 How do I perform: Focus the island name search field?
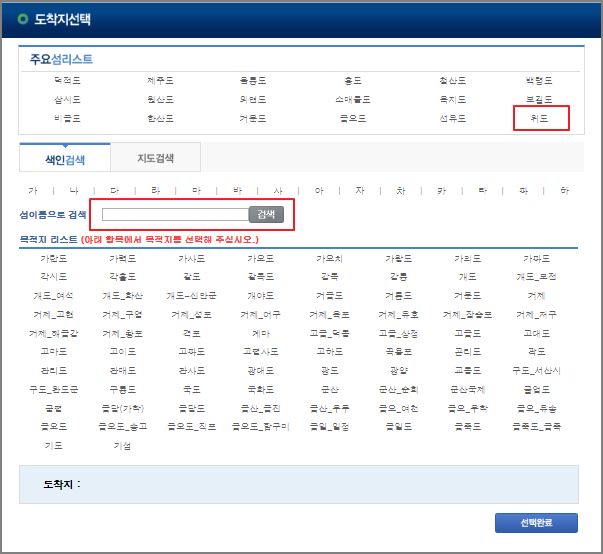click(175, 215)
